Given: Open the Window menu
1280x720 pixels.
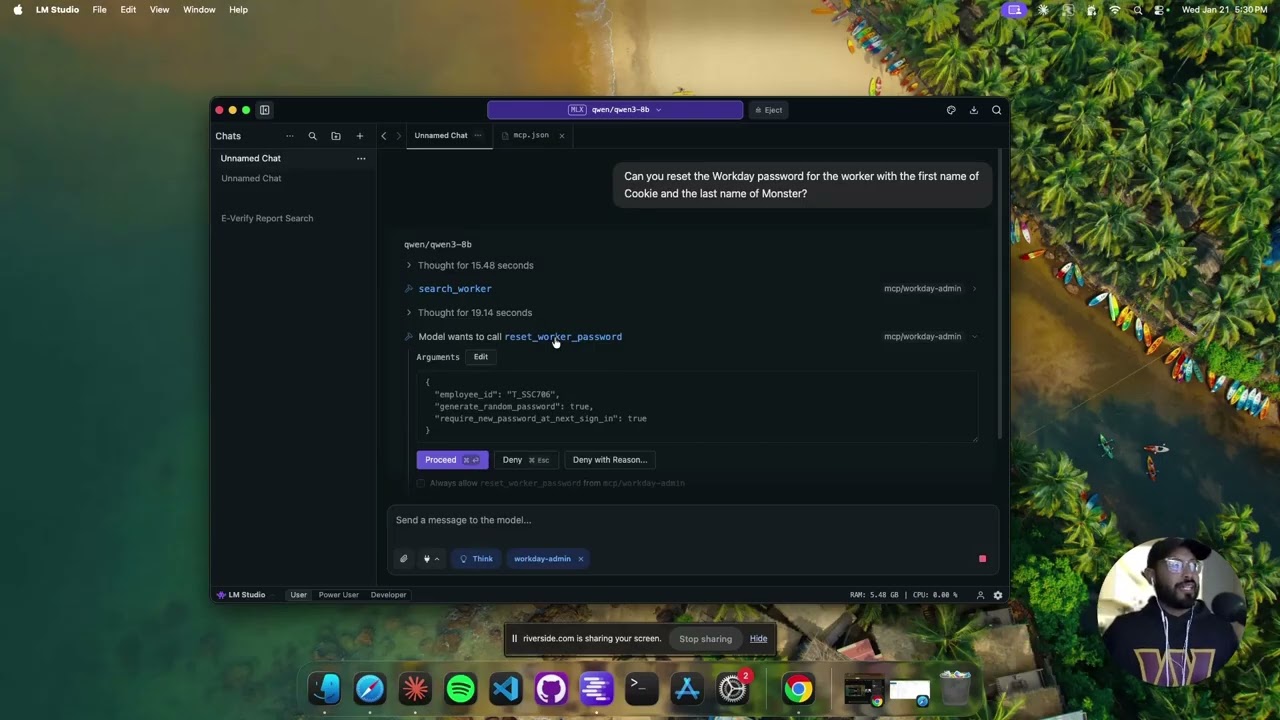Looking at the screenshot, I should tap(199, 10).
